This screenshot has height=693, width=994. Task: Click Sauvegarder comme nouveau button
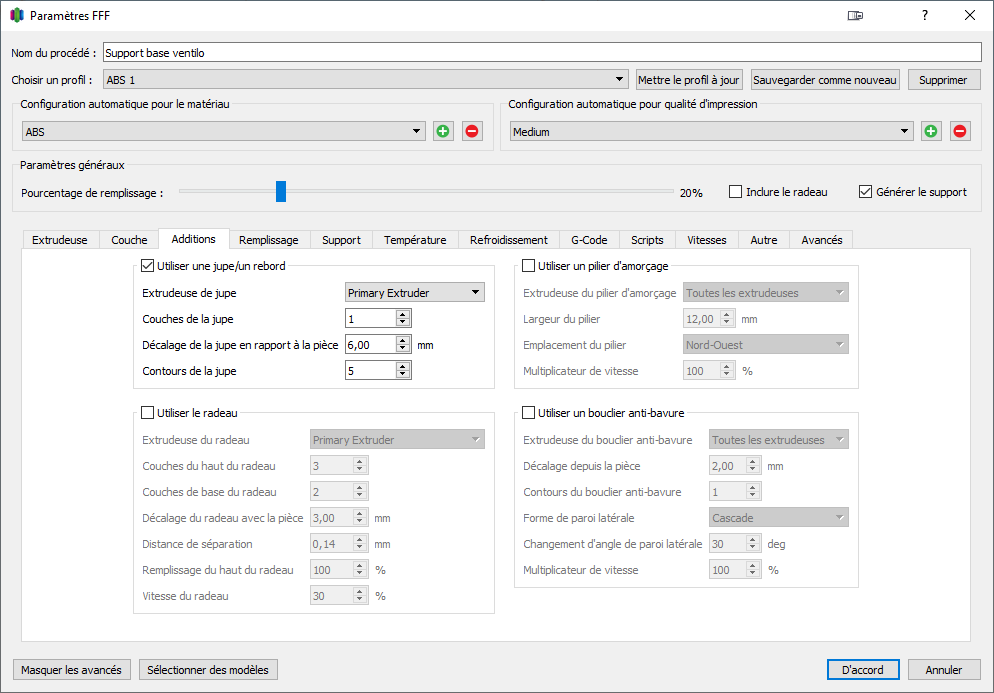pyautogui.click(x=825, y=79)
